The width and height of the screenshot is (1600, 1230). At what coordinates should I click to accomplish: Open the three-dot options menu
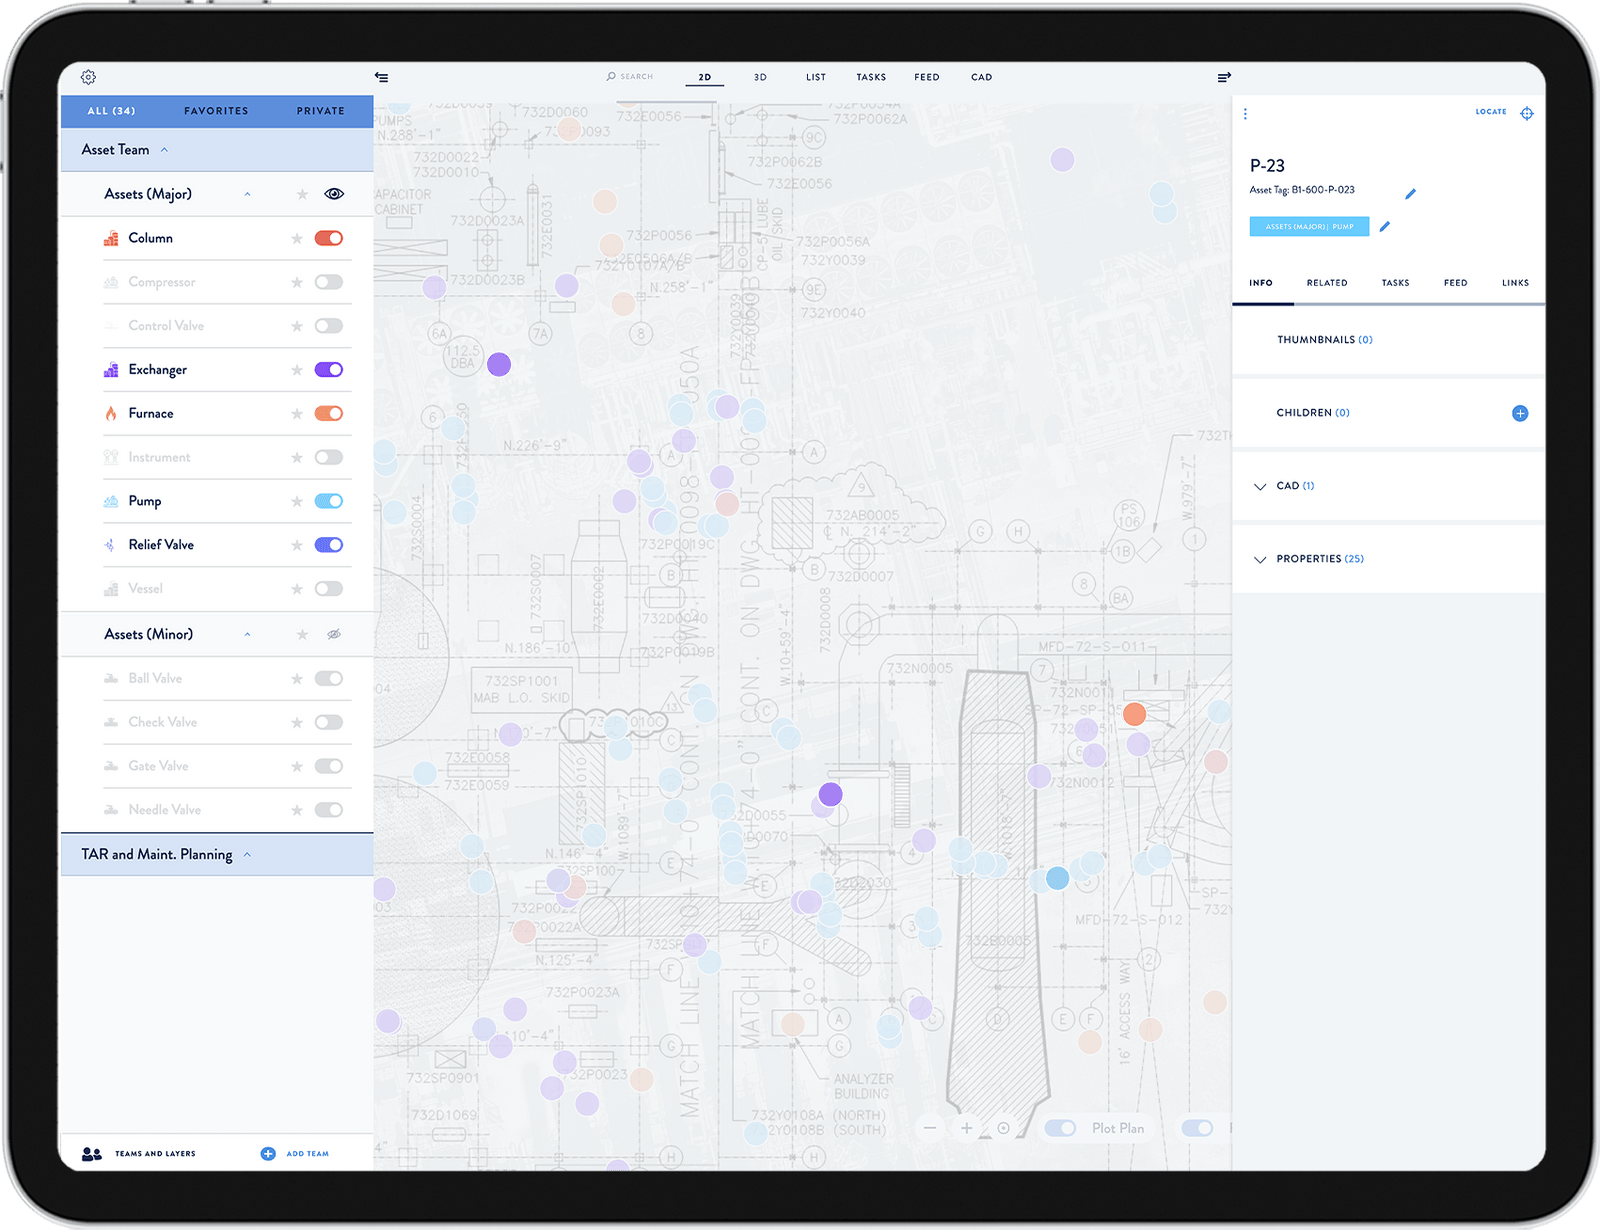point(1245,114)
